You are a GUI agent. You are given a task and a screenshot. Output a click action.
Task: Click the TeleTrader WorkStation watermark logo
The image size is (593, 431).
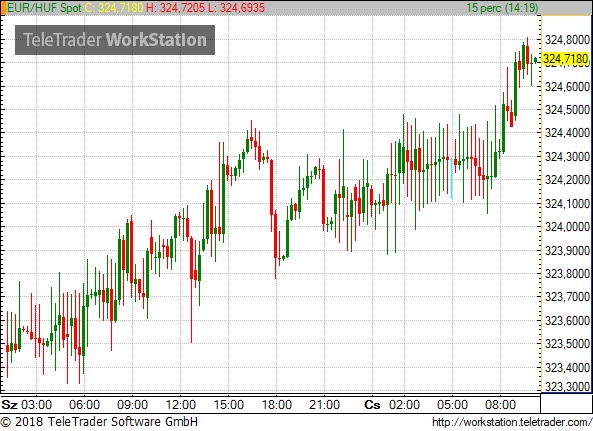click(x=115, y=40)
